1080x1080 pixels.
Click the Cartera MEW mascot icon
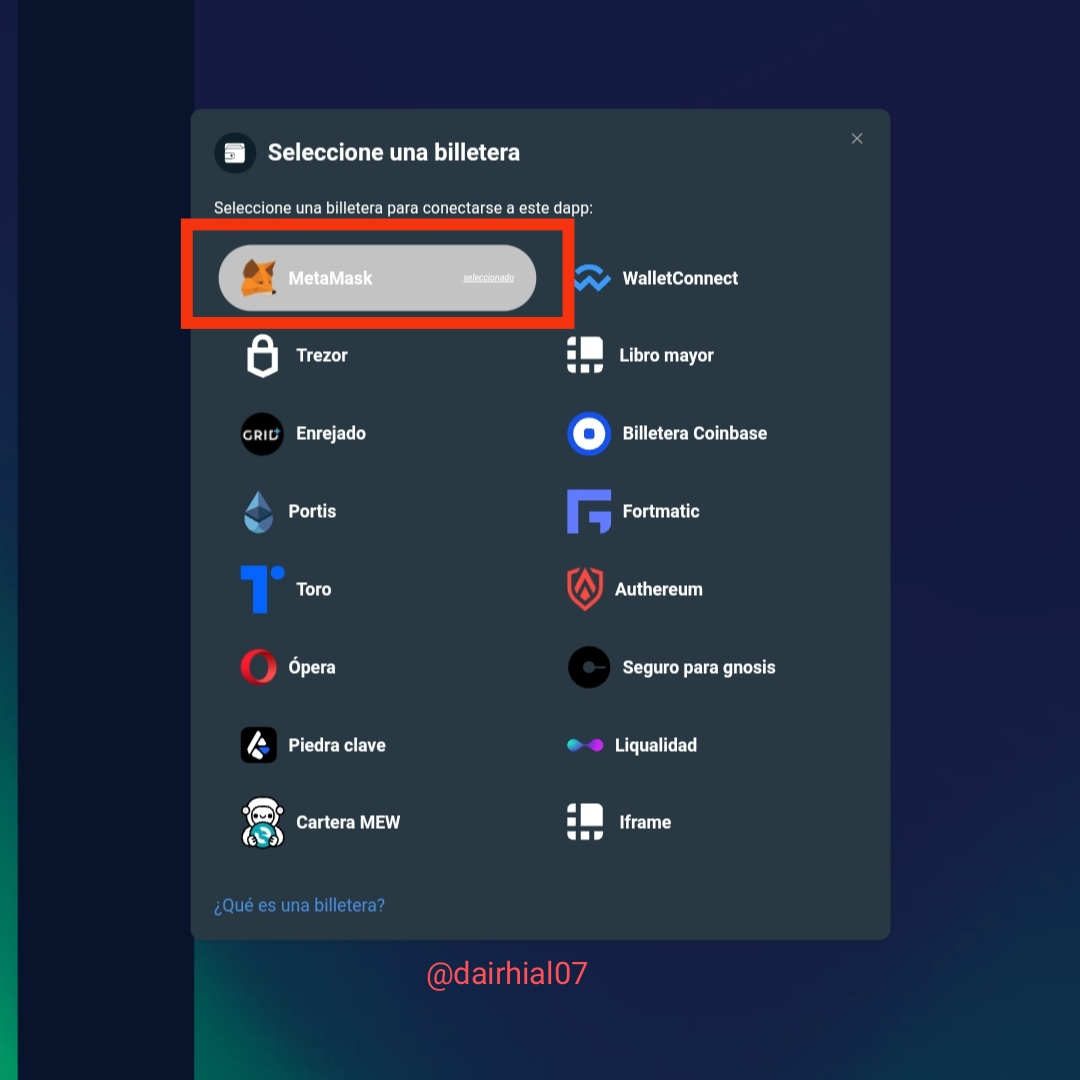pos(262,822)
